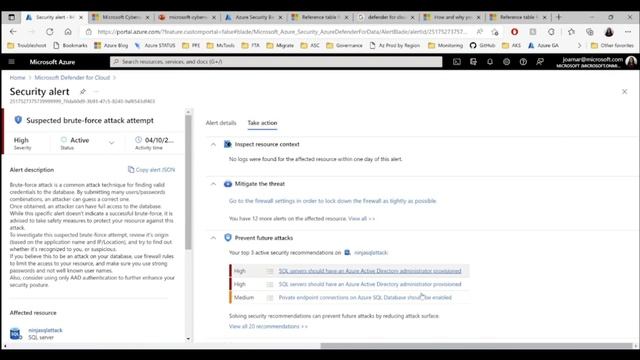Go to the firewall settings link
640x360 pixels.
tap(333, 201)
